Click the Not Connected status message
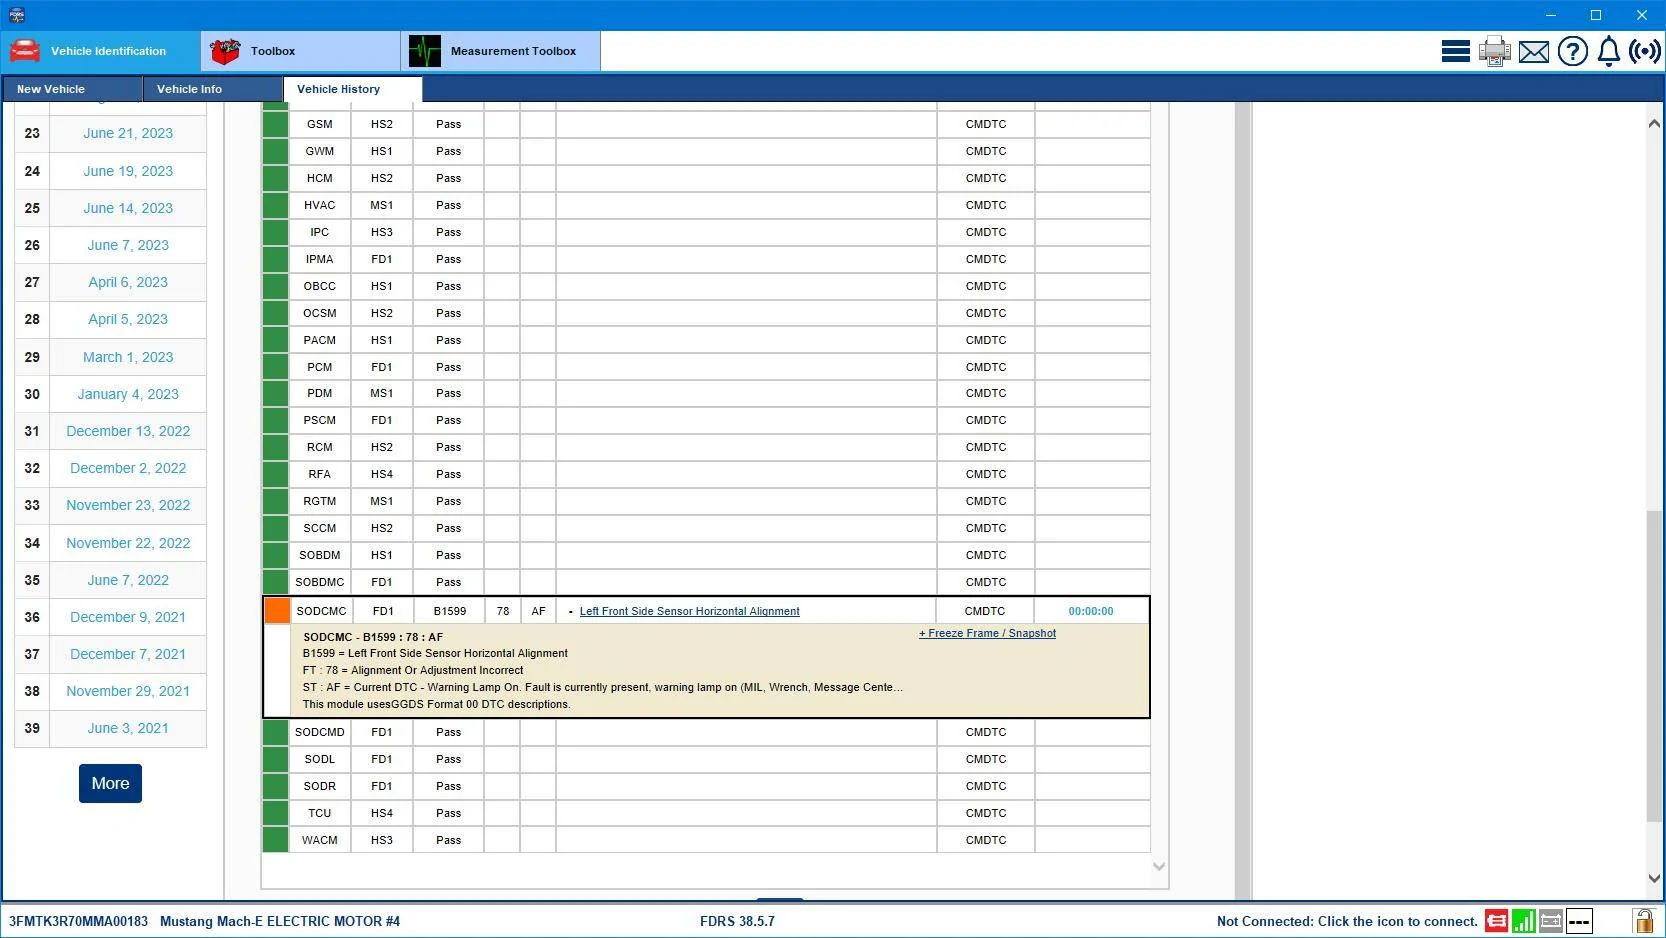 coord(1347,921)
